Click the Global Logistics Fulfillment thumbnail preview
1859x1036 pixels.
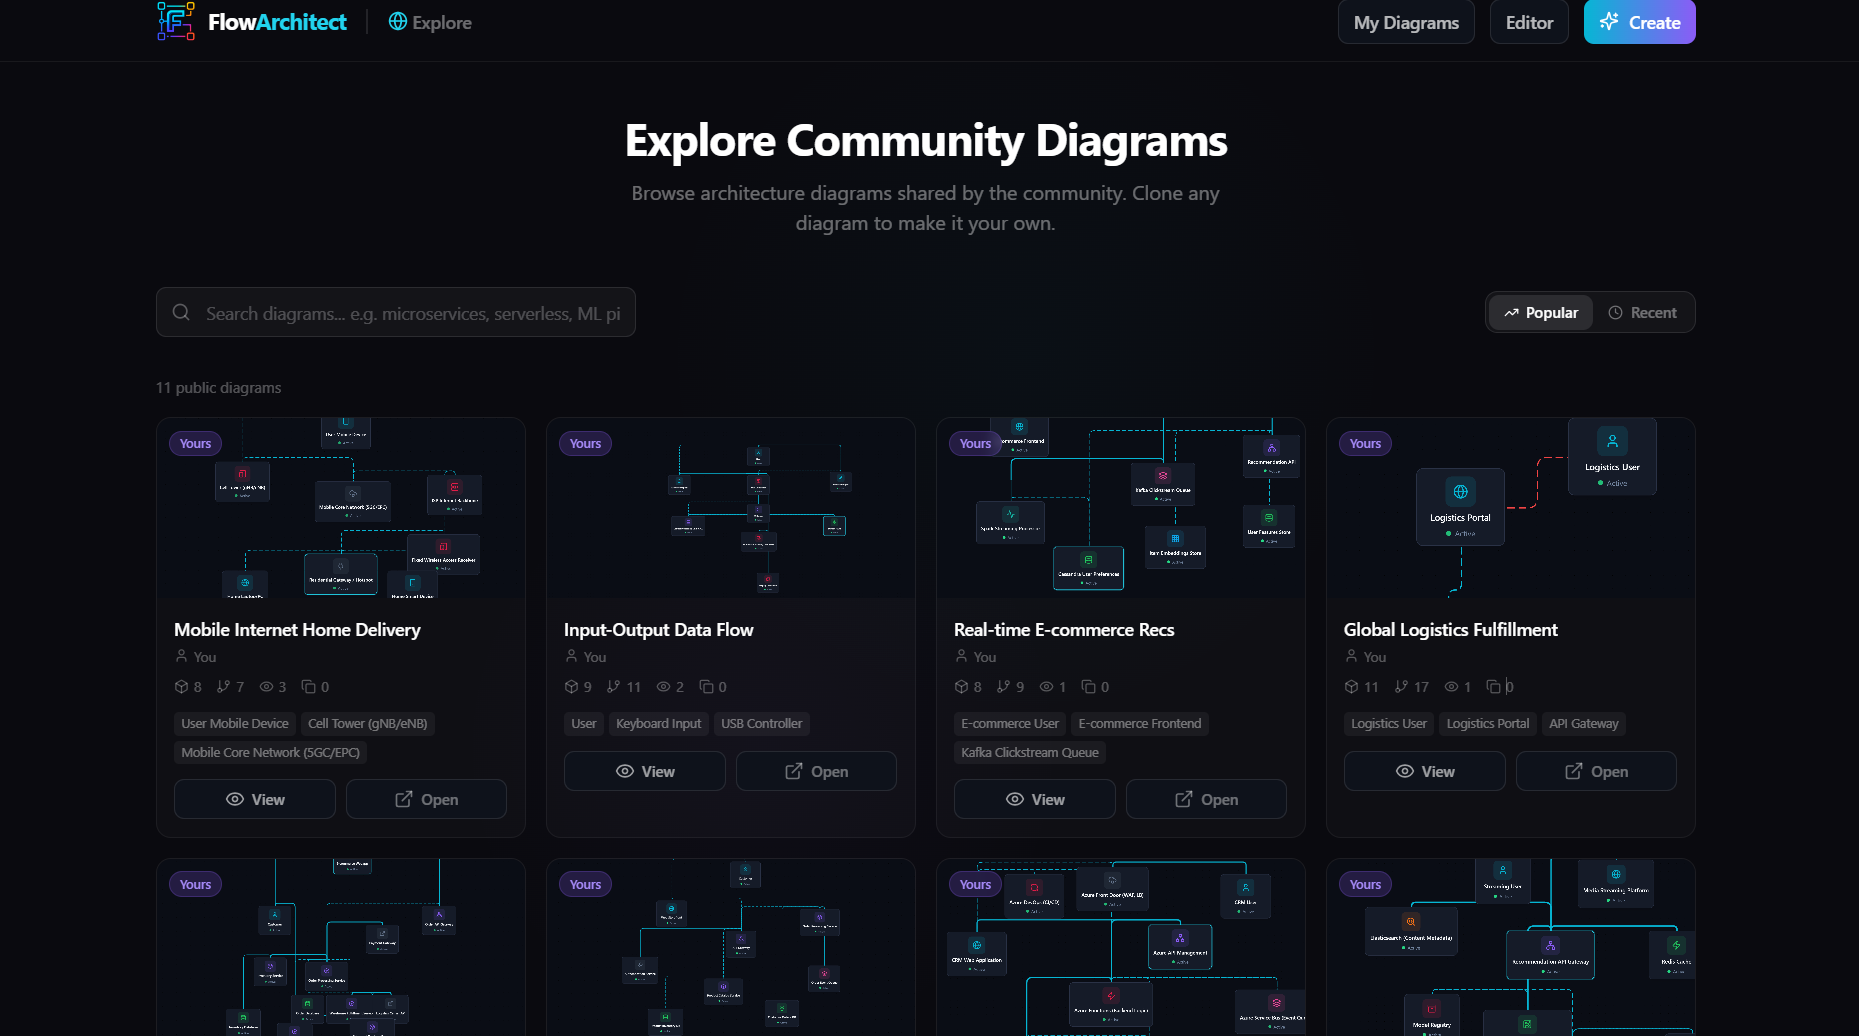[1510, 508]
